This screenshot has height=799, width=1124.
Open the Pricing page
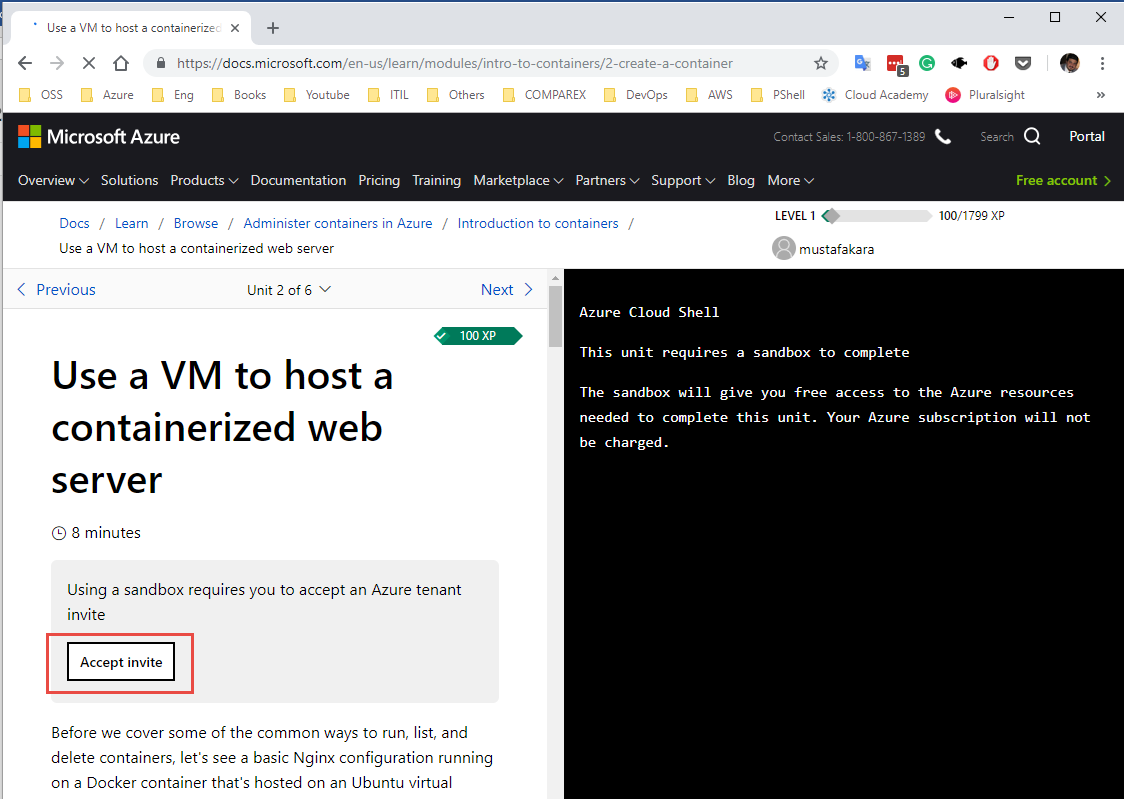[379, 181]
